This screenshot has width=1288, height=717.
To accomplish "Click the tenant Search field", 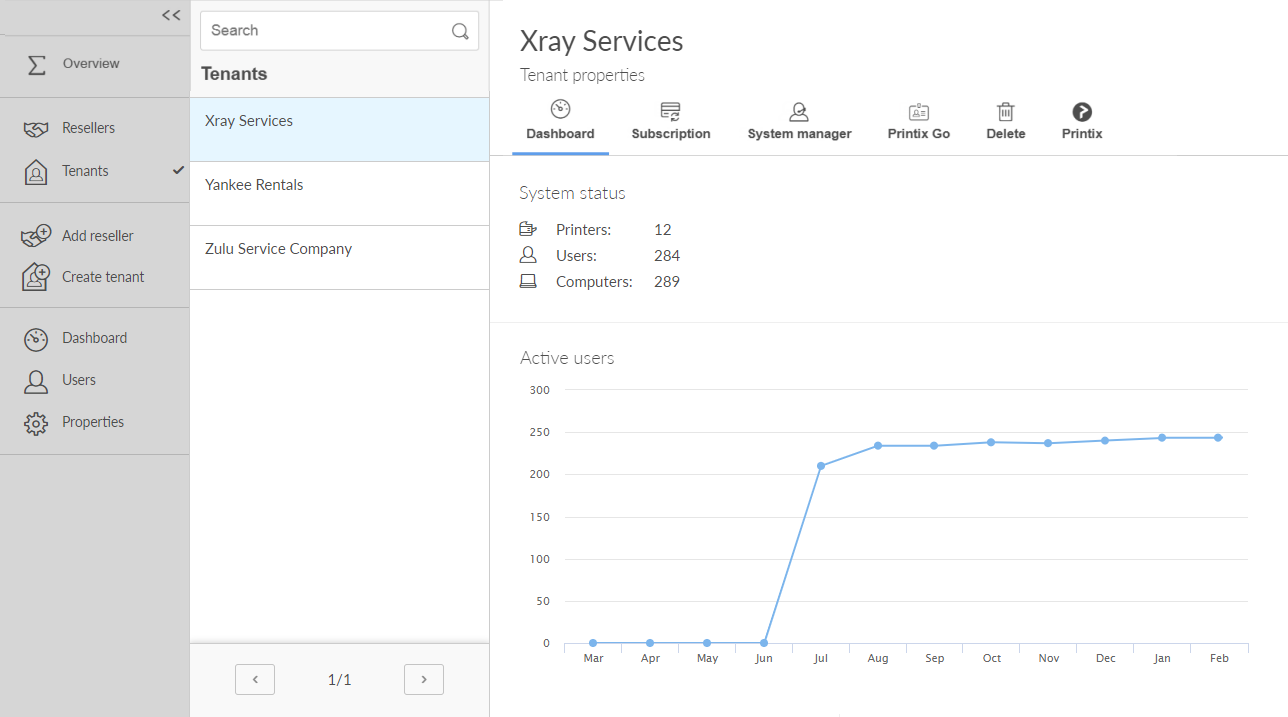I will click(325, 31).
